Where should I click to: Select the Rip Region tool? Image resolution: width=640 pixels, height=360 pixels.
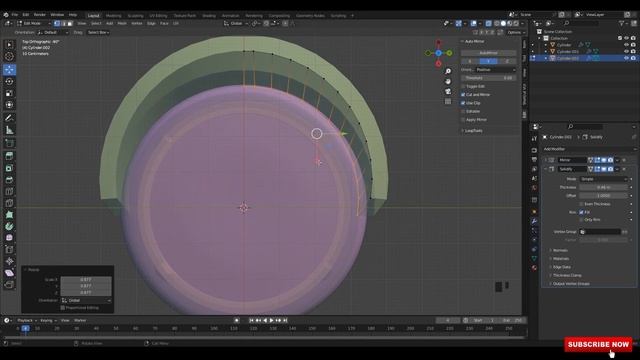tap(9, 284)
